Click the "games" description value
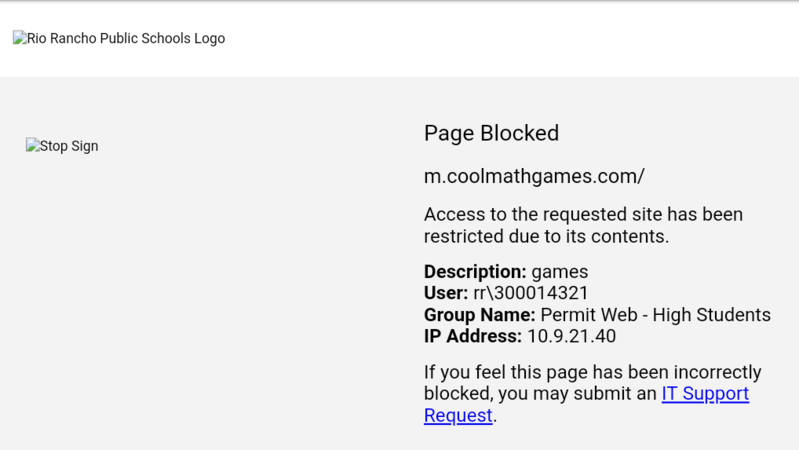The height and width of the screenshot is (450, 799). 560,272
